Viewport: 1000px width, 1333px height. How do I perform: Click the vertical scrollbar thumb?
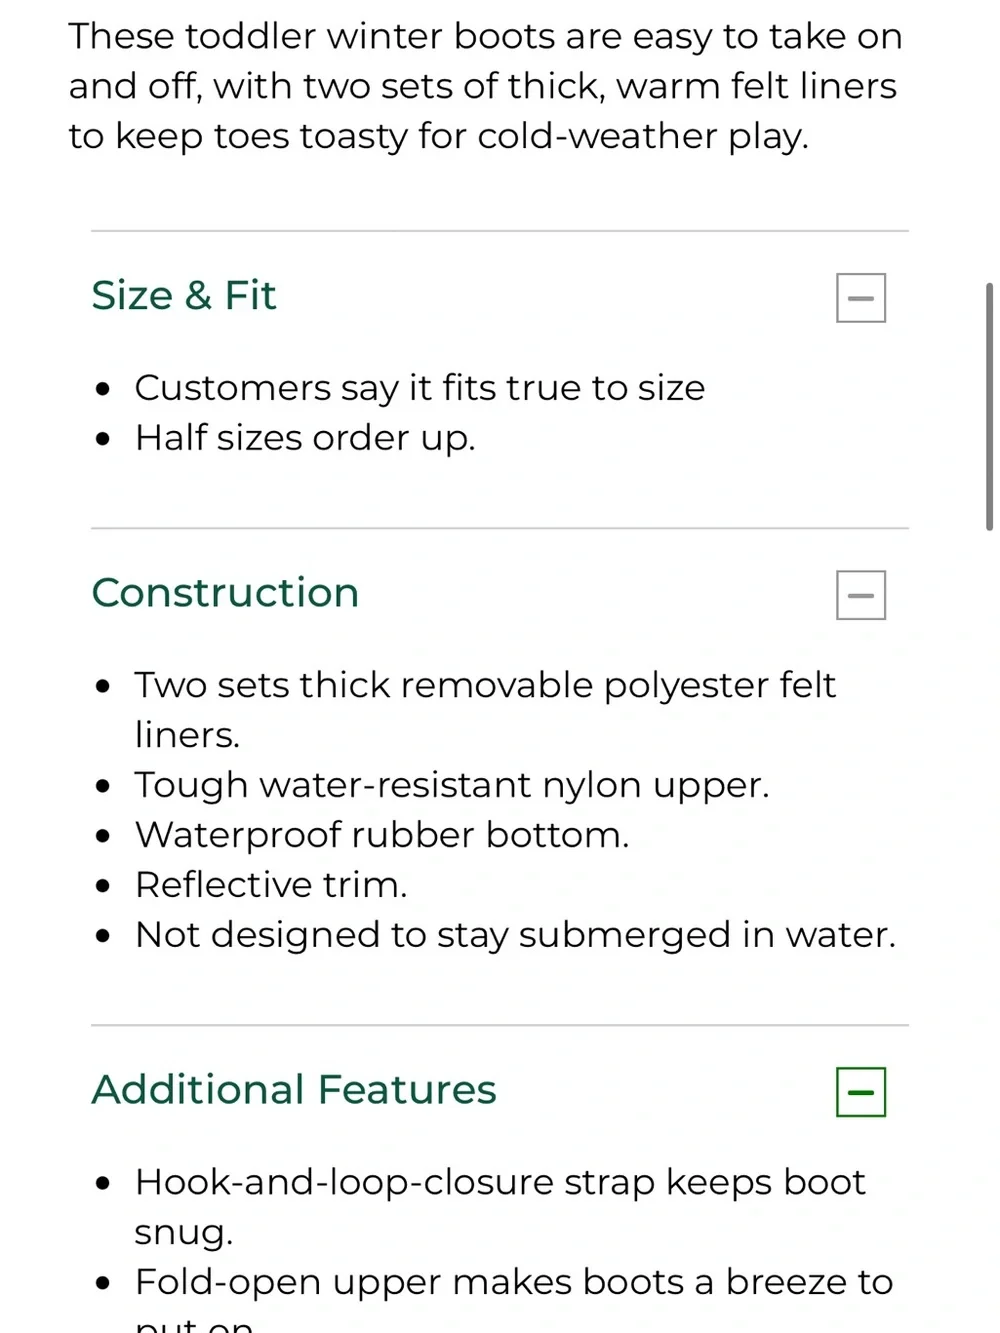click(x=989, y=406)
